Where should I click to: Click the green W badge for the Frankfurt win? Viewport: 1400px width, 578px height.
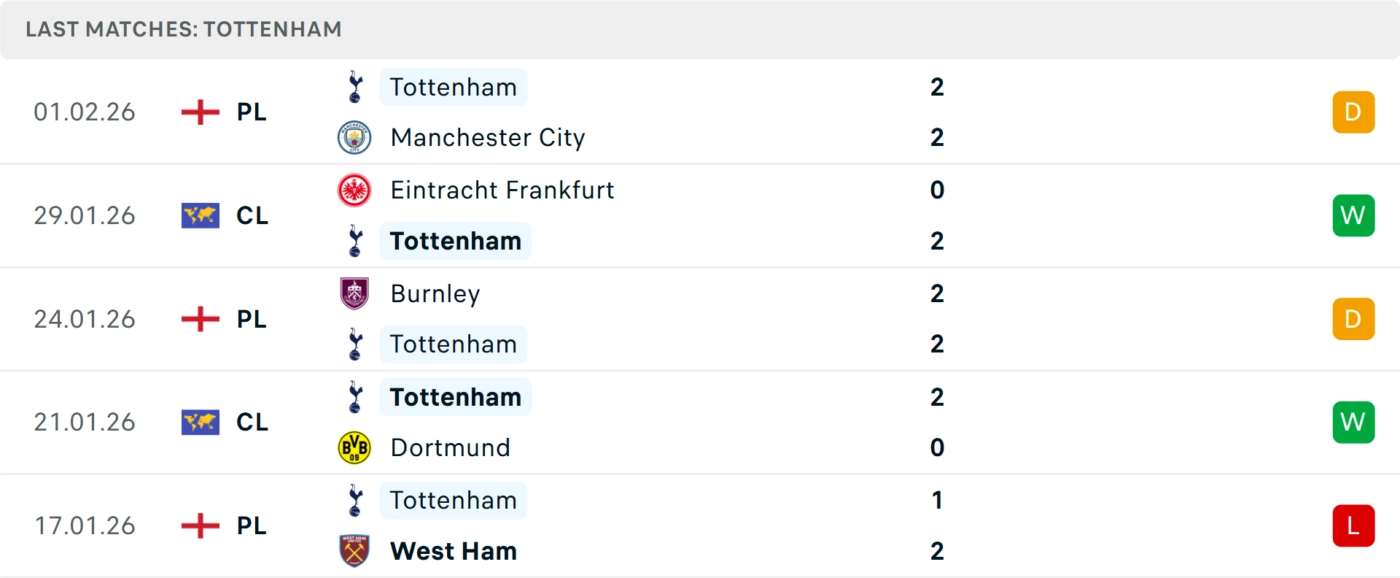pos(1353,216)
